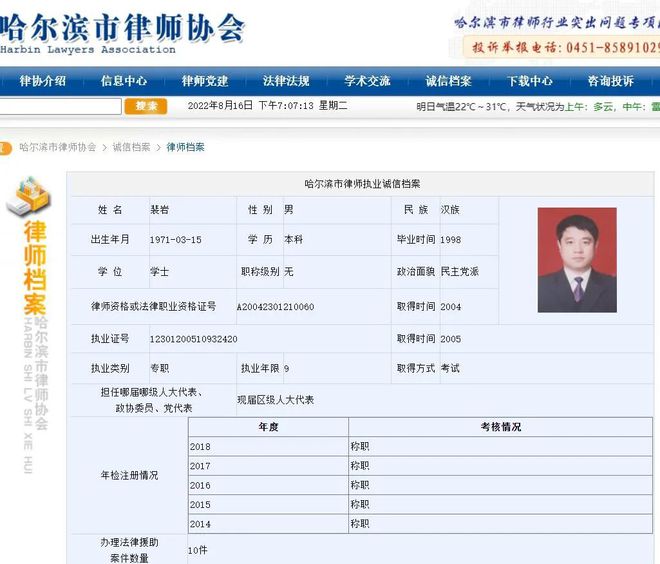Image resolution: width=660 pixels, height=564 pixels.
Task: Click the orange 搜索 button
Action: pyautogui.click(x=146, y=106)
